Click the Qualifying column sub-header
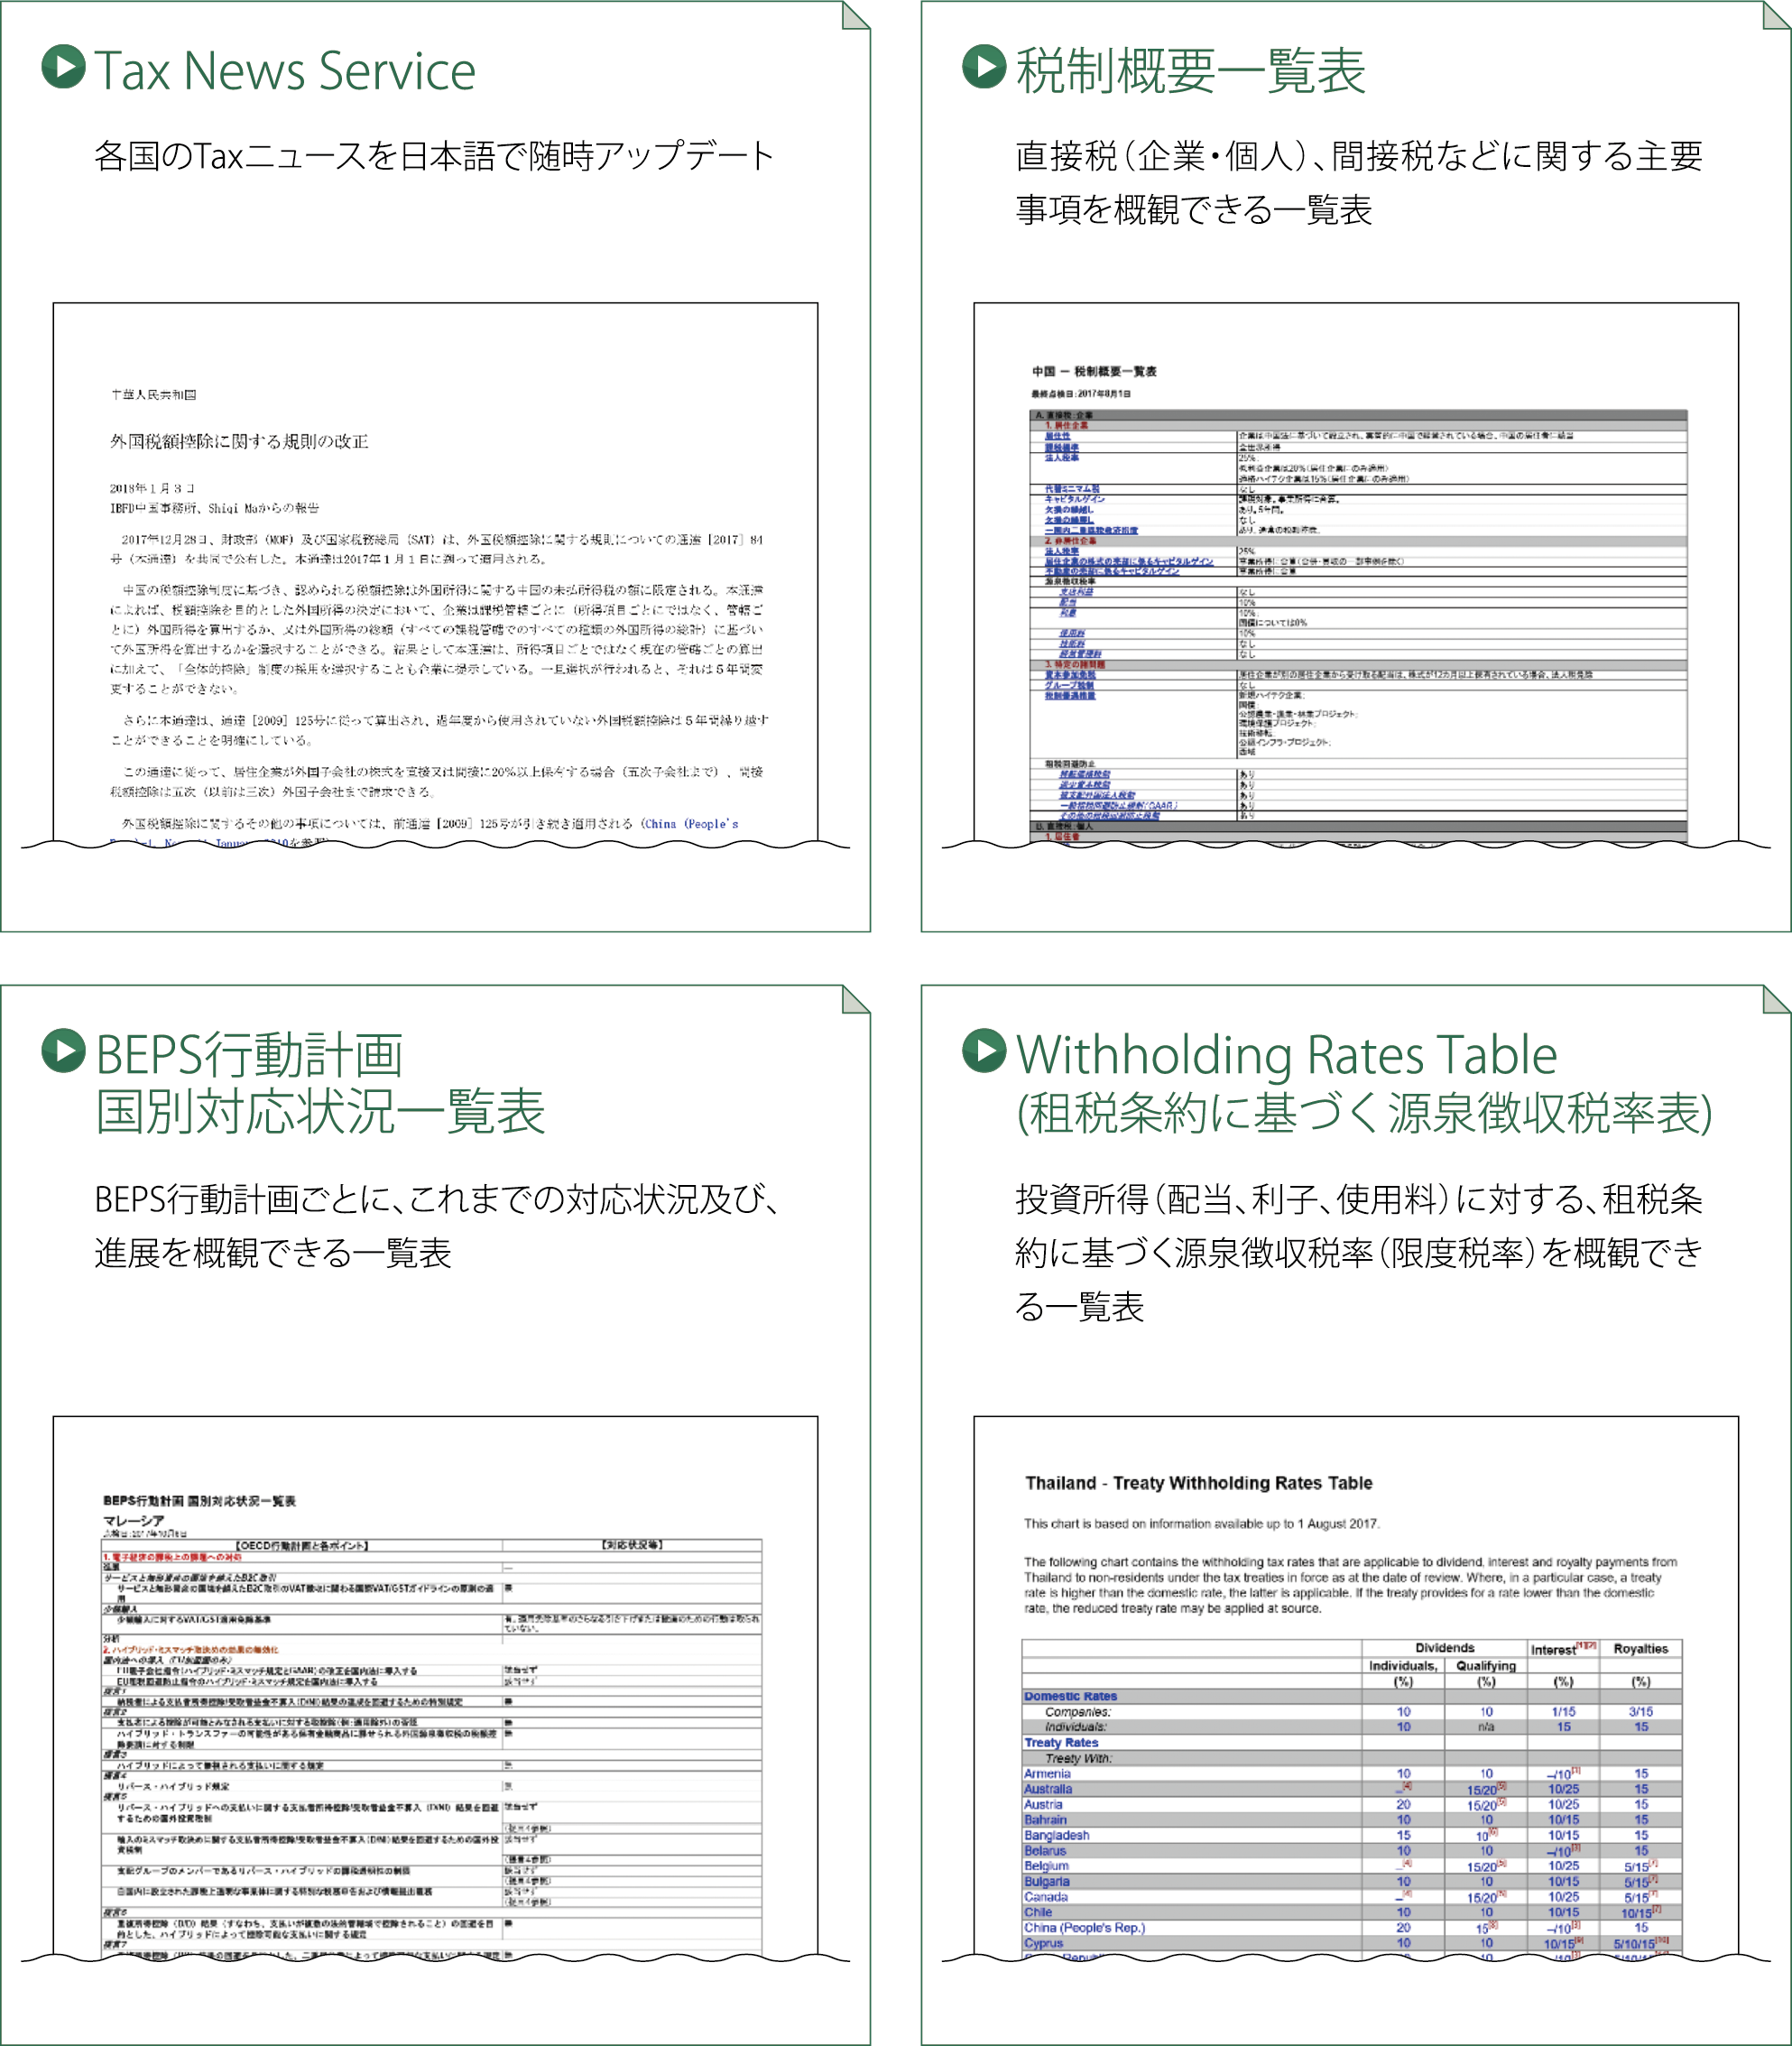 (1486, 1666)
